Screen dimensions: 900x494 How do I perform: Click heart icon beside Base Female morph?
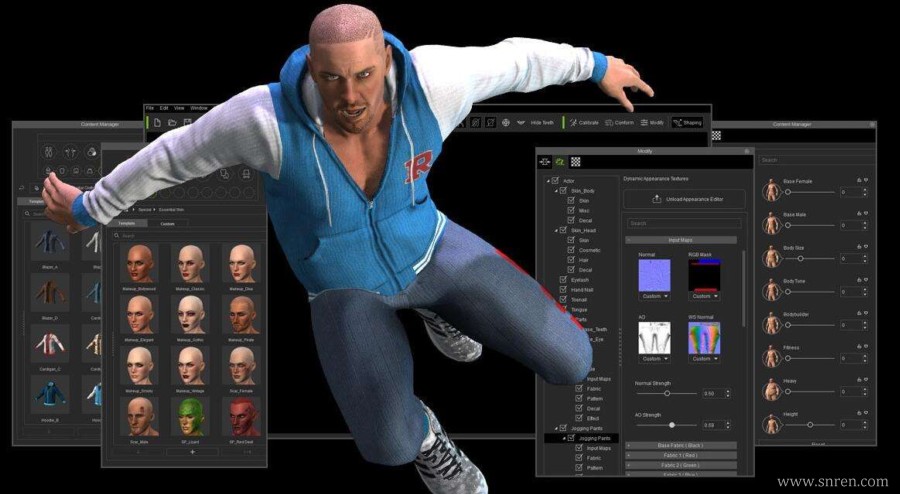866,180
